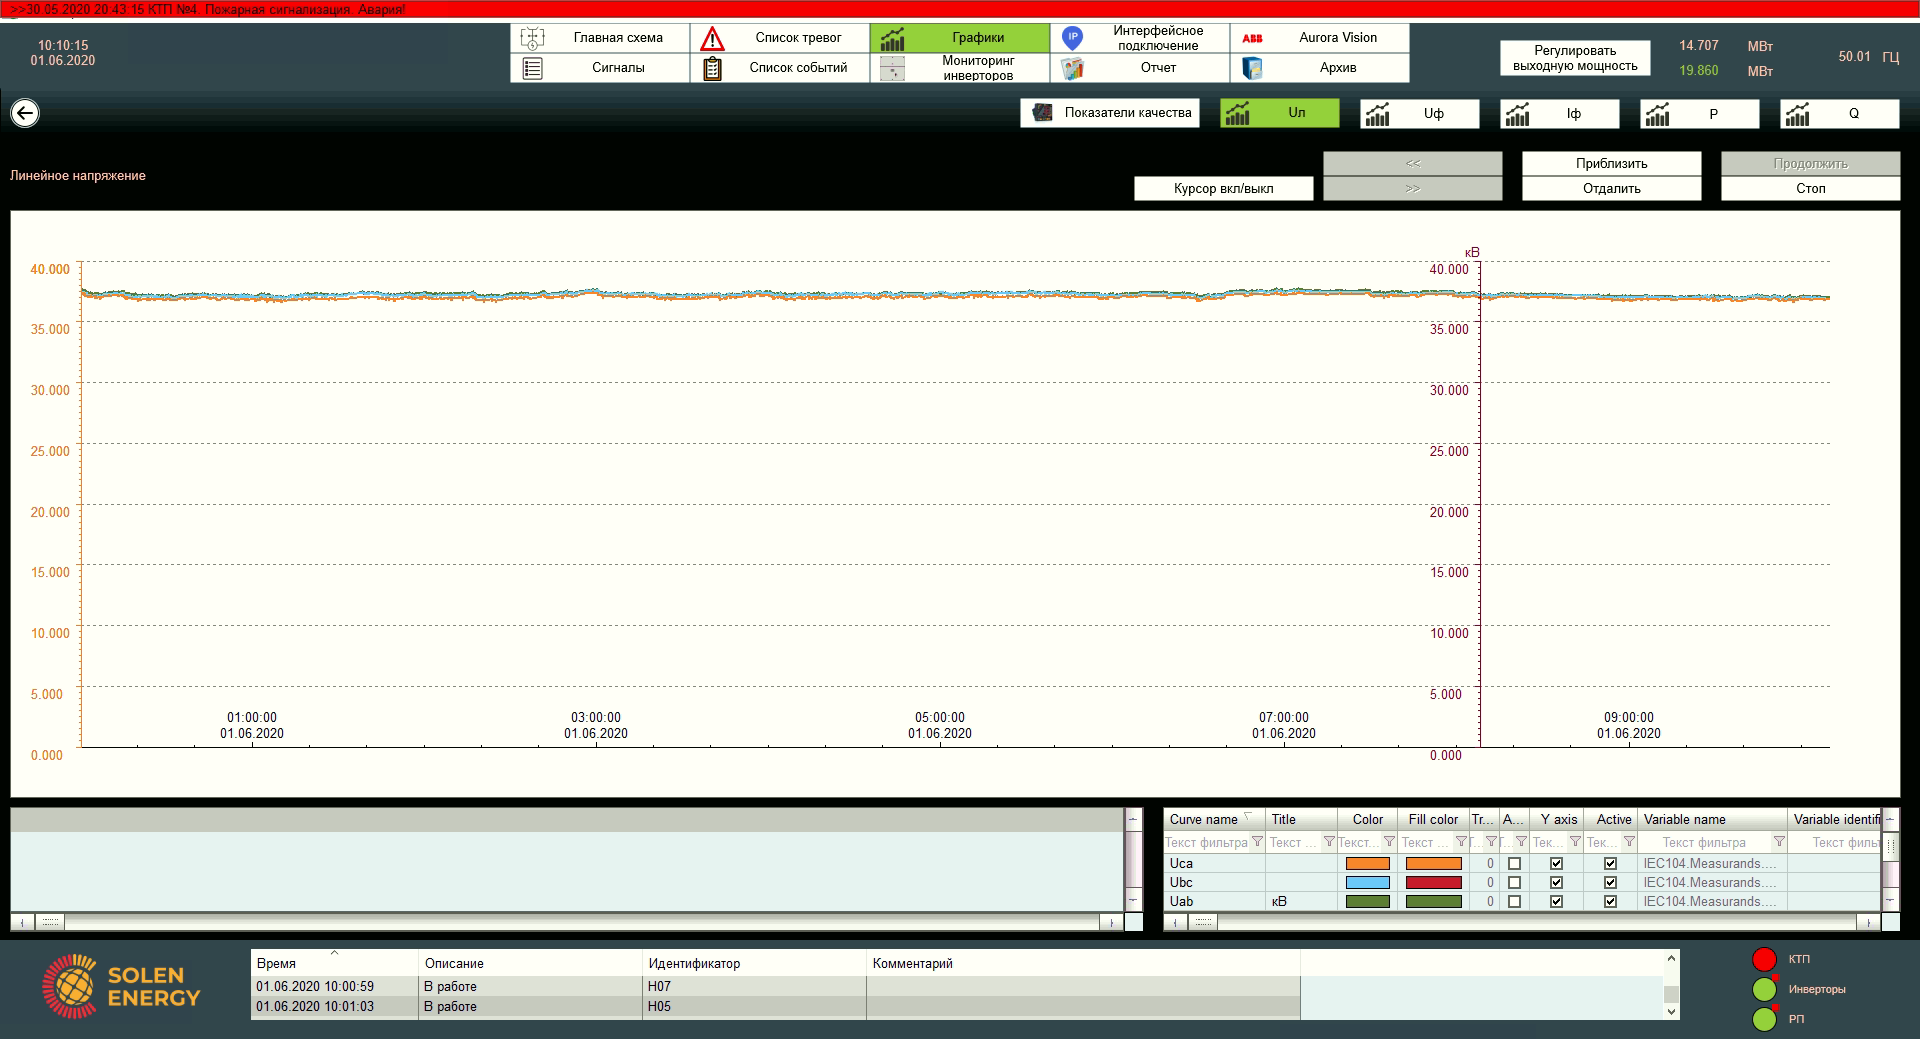Click the blue Ubc color swatch
Screen dimensions: 1920x1039
point(1367,882)
